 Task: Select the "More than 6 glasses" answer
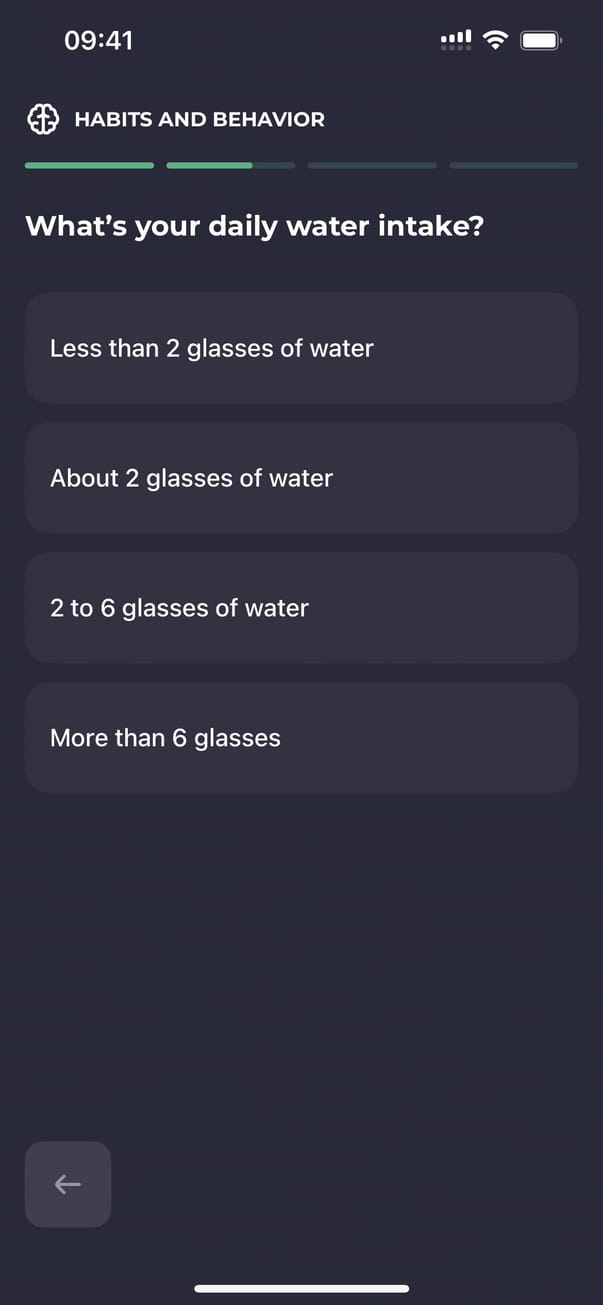click(x=301, y=738)
